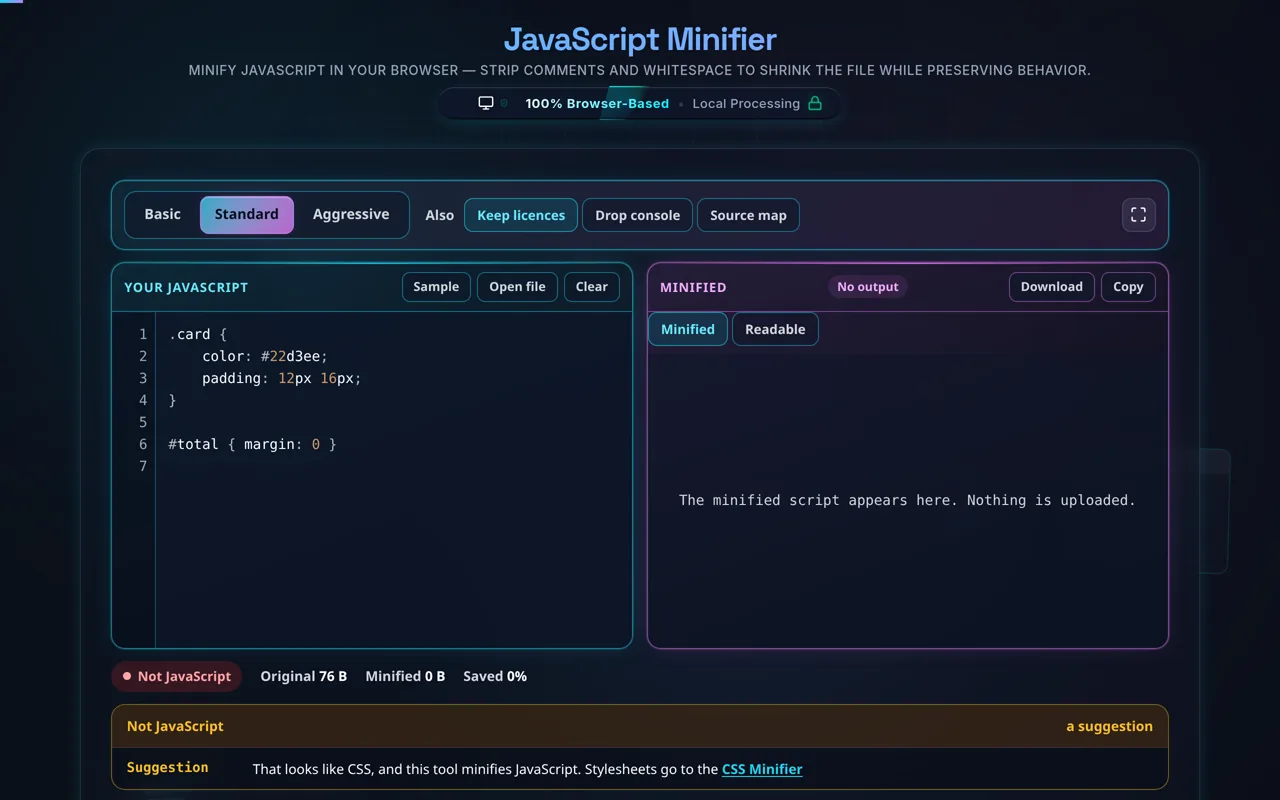
Task: Click the 'Suggestion' row label
Action: (168, 767)
